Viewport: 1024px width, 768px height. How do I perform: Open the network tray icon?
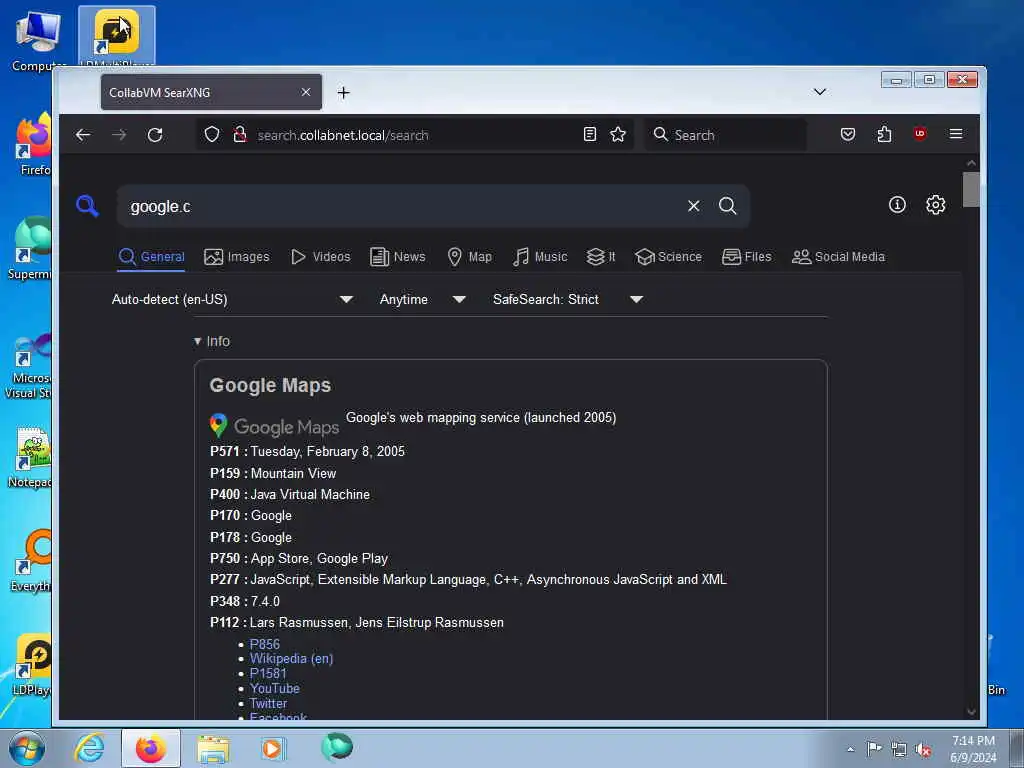[x=899, y=749]
